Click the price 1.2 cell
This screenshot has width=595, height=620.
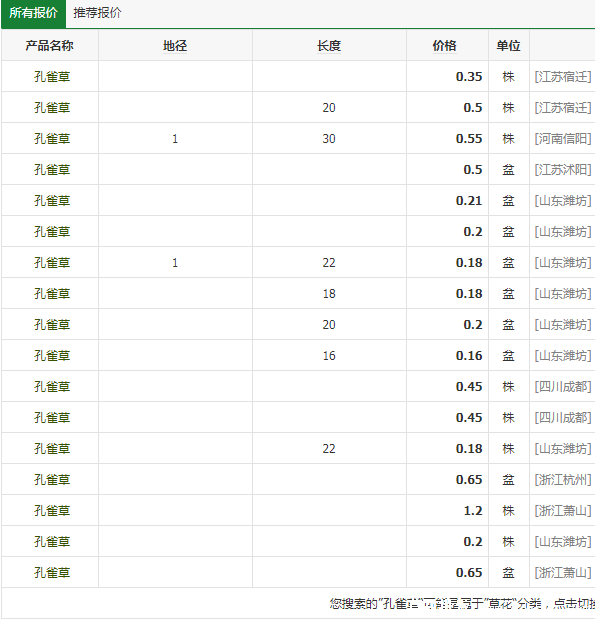click(473, 511)
